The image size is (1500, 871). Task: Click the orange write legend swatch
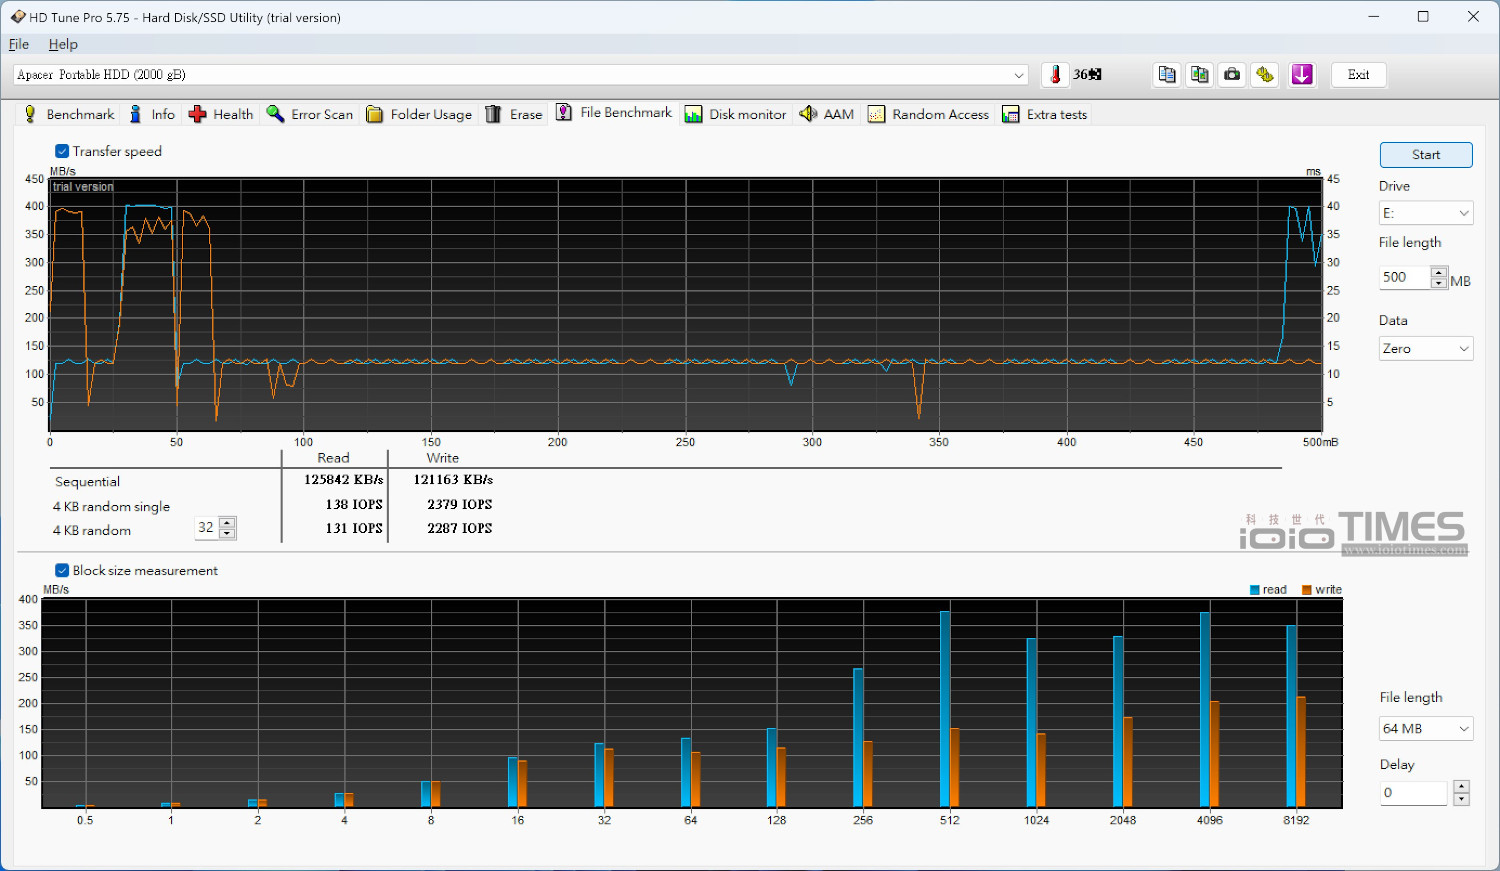(x=1306, y=590)
